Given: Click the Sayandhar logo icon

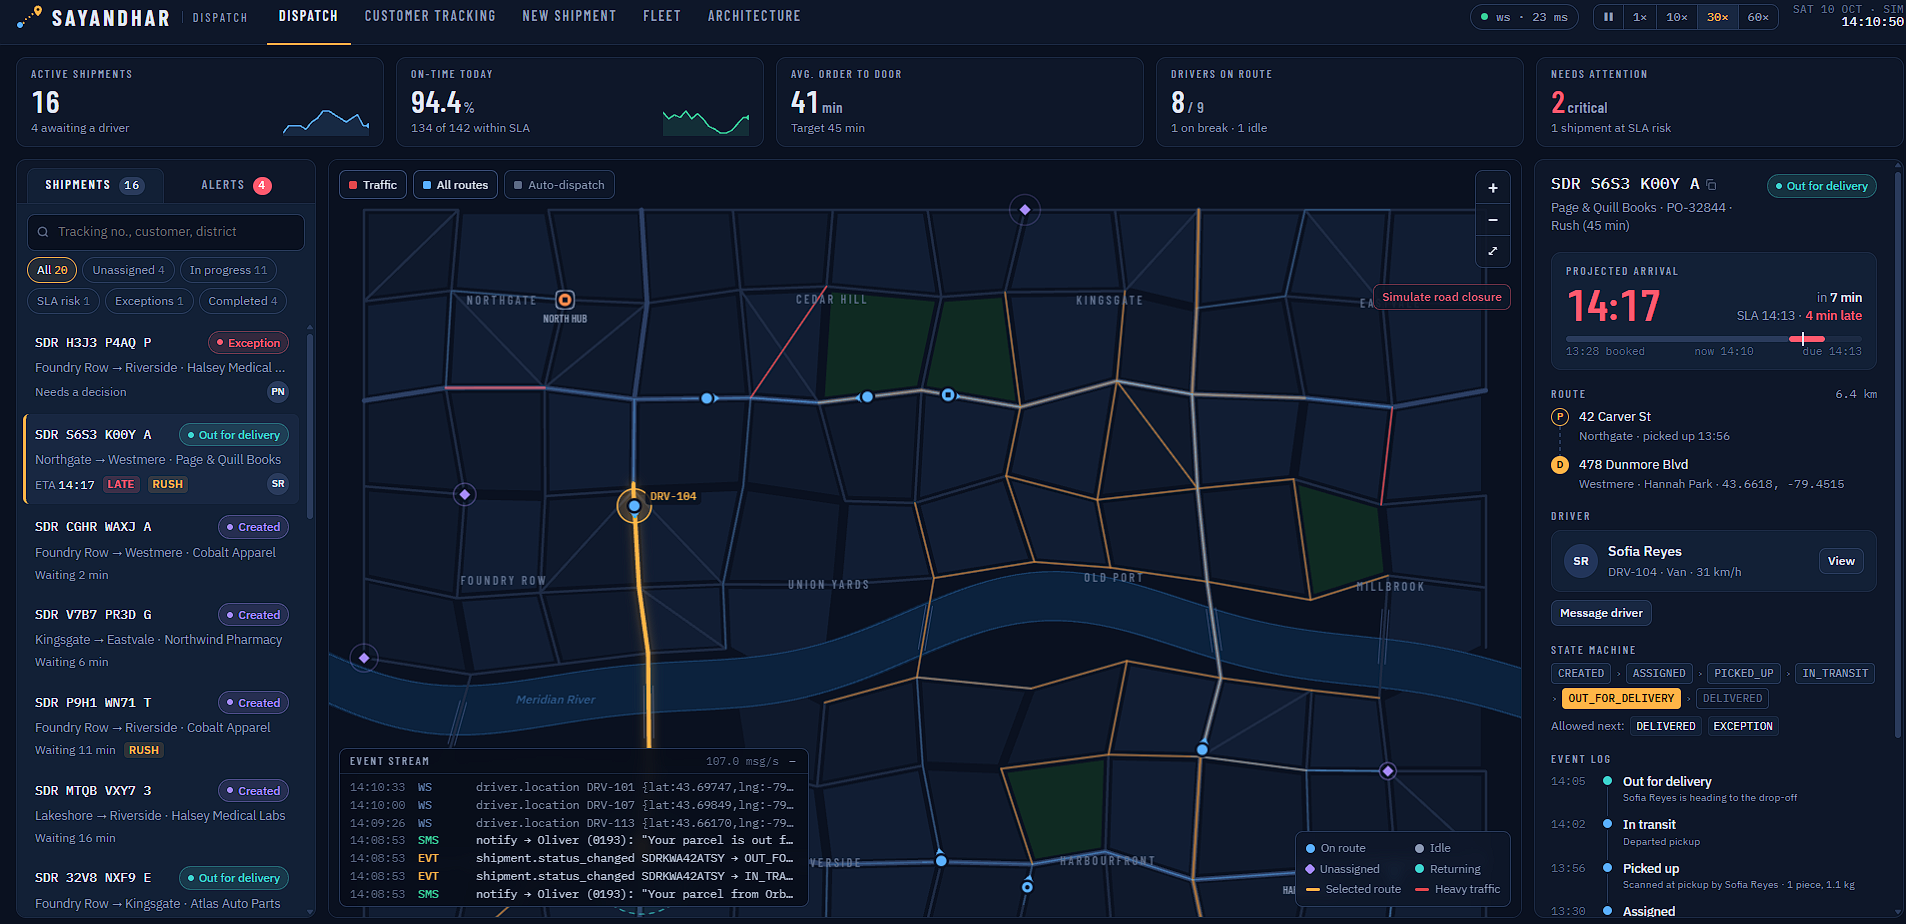Looking at the screenshot, I should 30,17.
